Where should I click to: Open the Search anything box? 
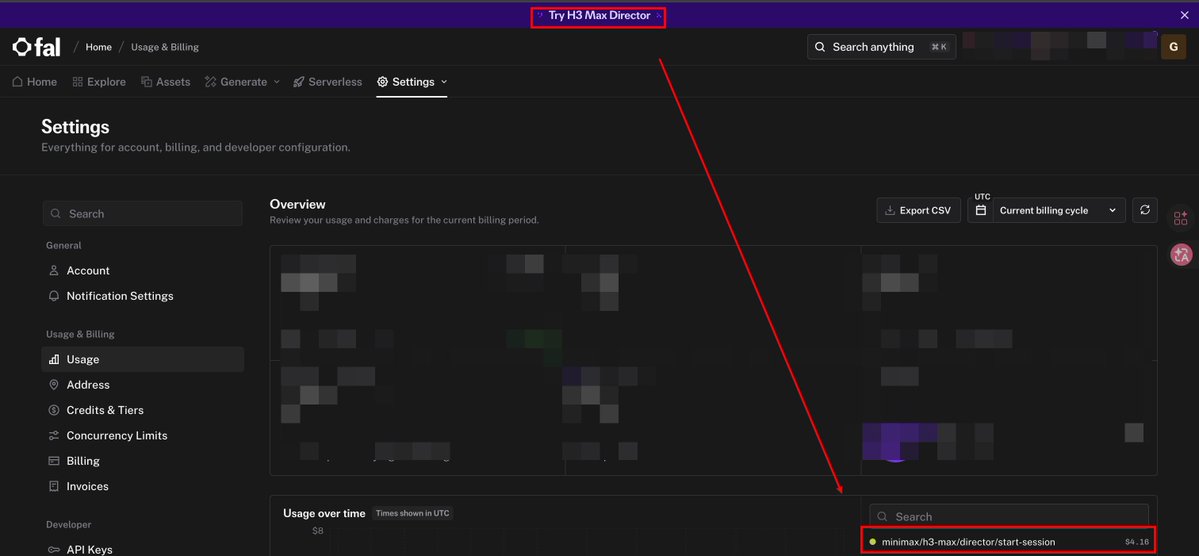(x=881, y=47)
